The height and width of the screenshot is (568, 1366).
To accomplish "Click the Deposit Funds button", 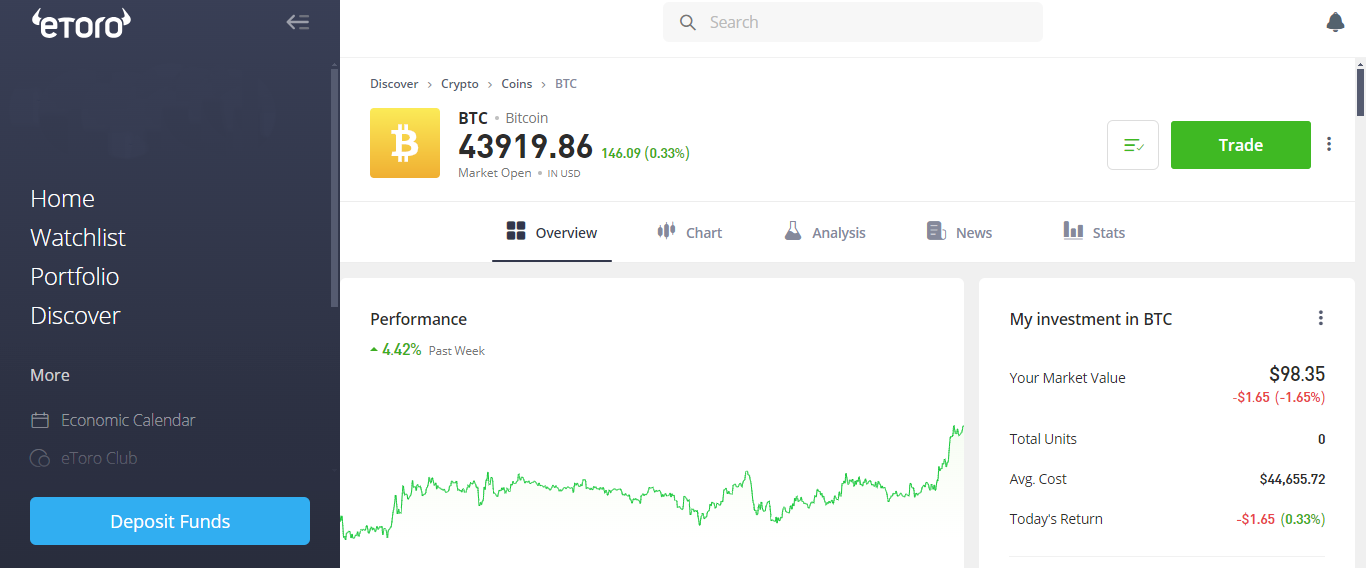I will (170, 521).
